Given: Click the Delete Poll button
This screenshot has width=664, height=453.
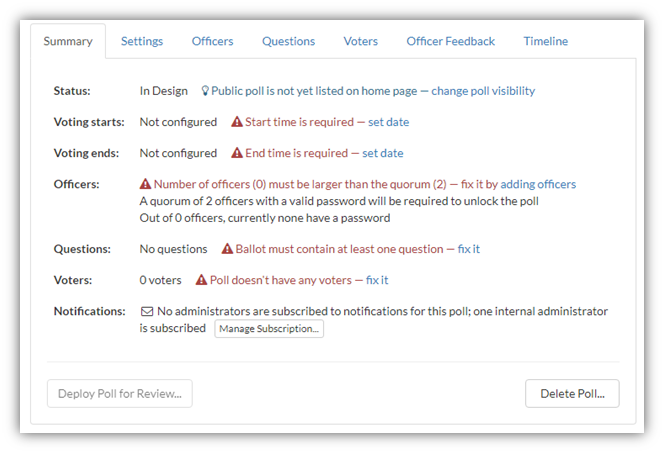Looking at the screenshot, I should tap(572, 393).
